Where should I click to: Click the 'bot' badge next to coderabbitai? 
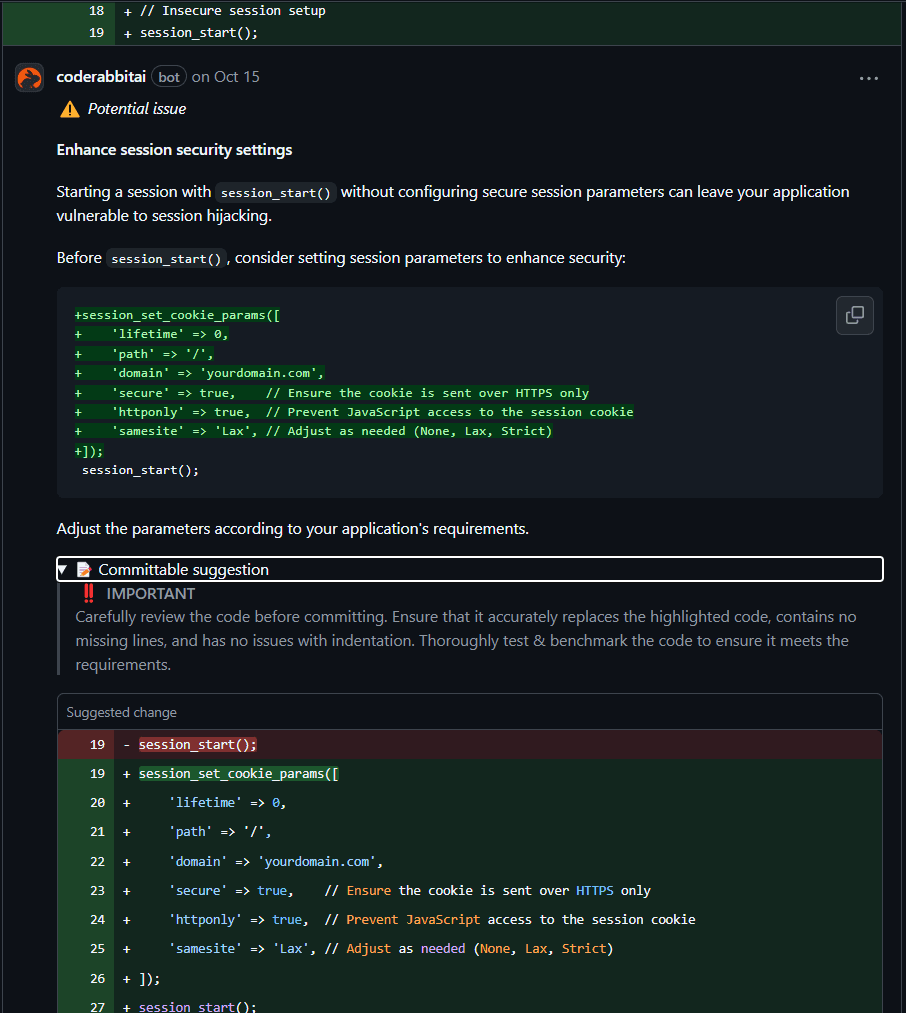point(169,77)
